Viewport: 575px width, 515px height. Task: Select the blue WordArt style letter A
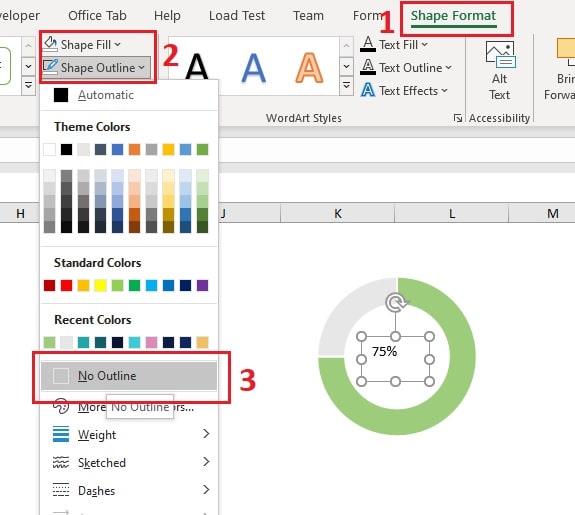(253, 68)
